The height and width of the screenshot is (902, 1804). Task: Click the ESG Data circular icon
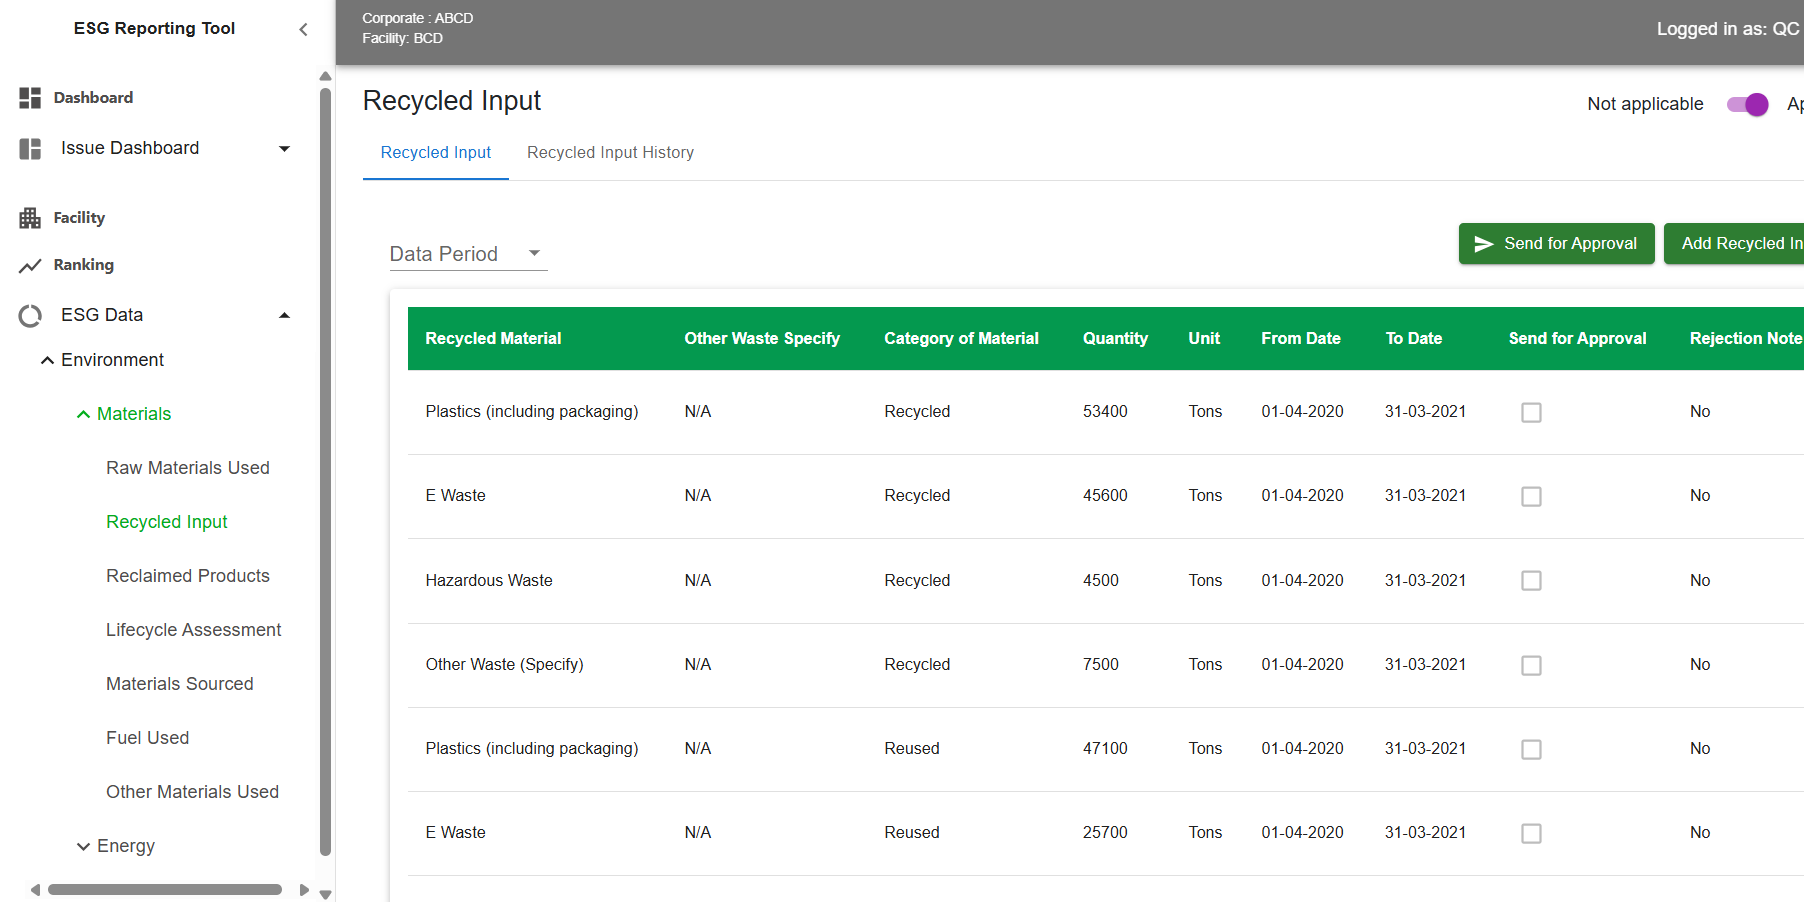30,316
